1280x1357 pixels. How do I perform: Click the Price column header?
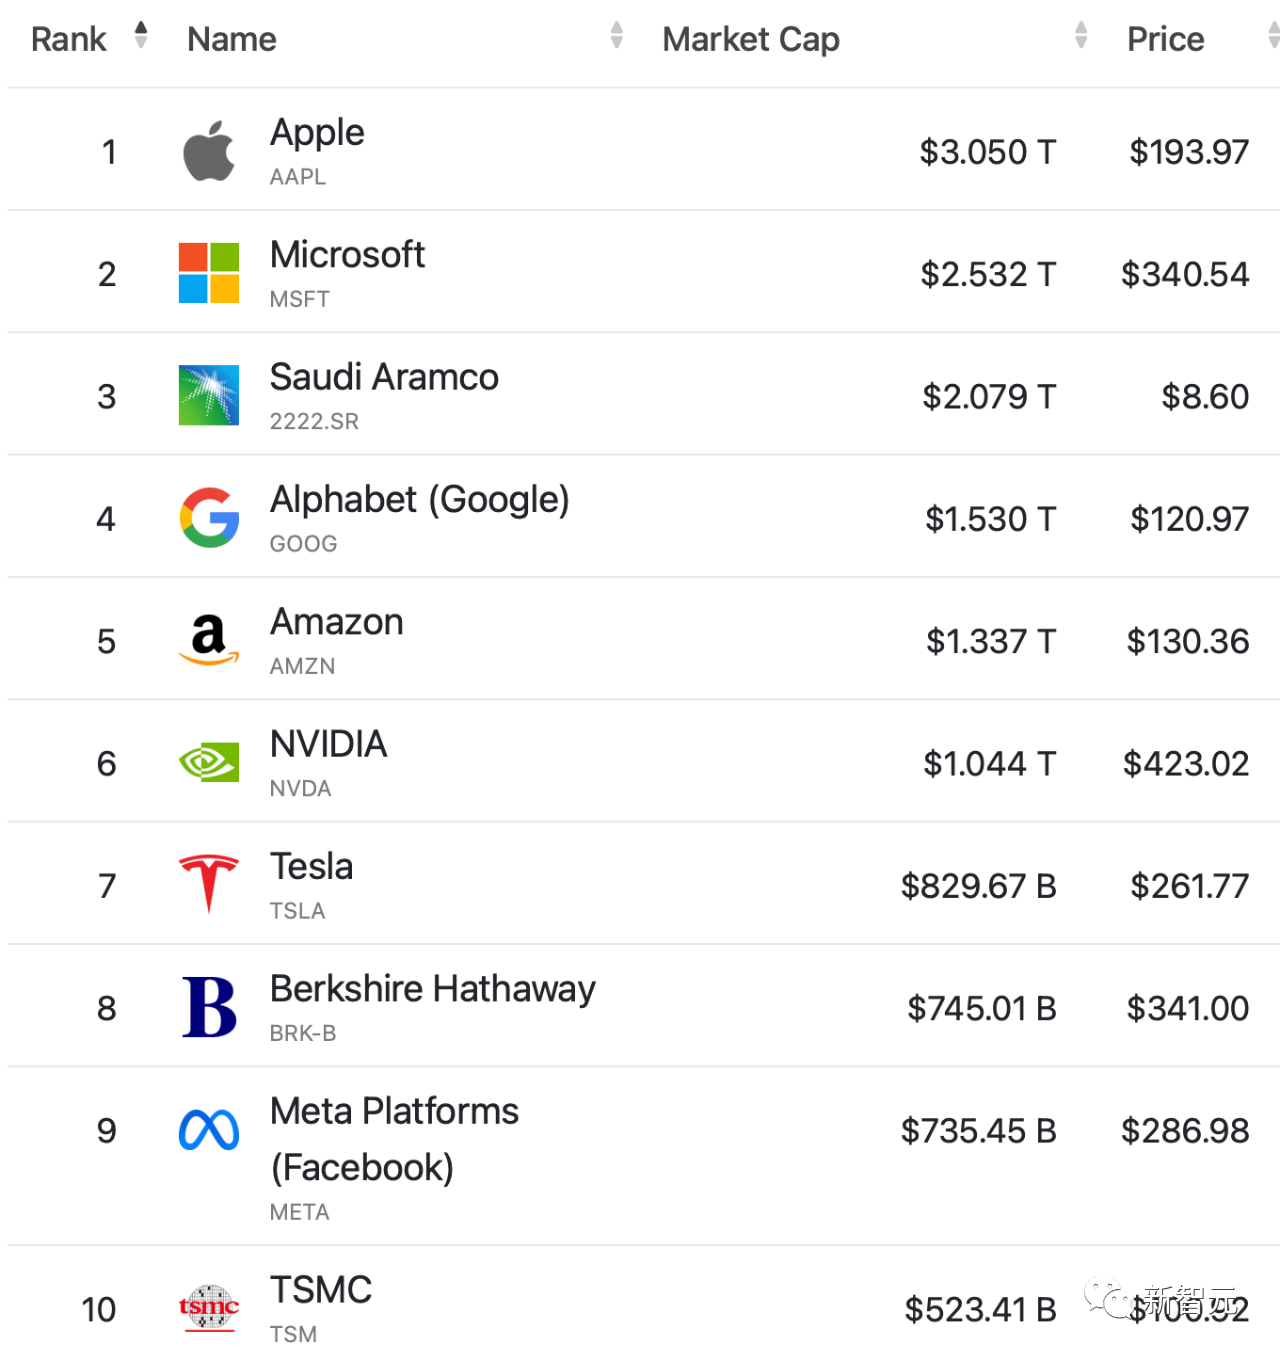(x=1165, y=39)
